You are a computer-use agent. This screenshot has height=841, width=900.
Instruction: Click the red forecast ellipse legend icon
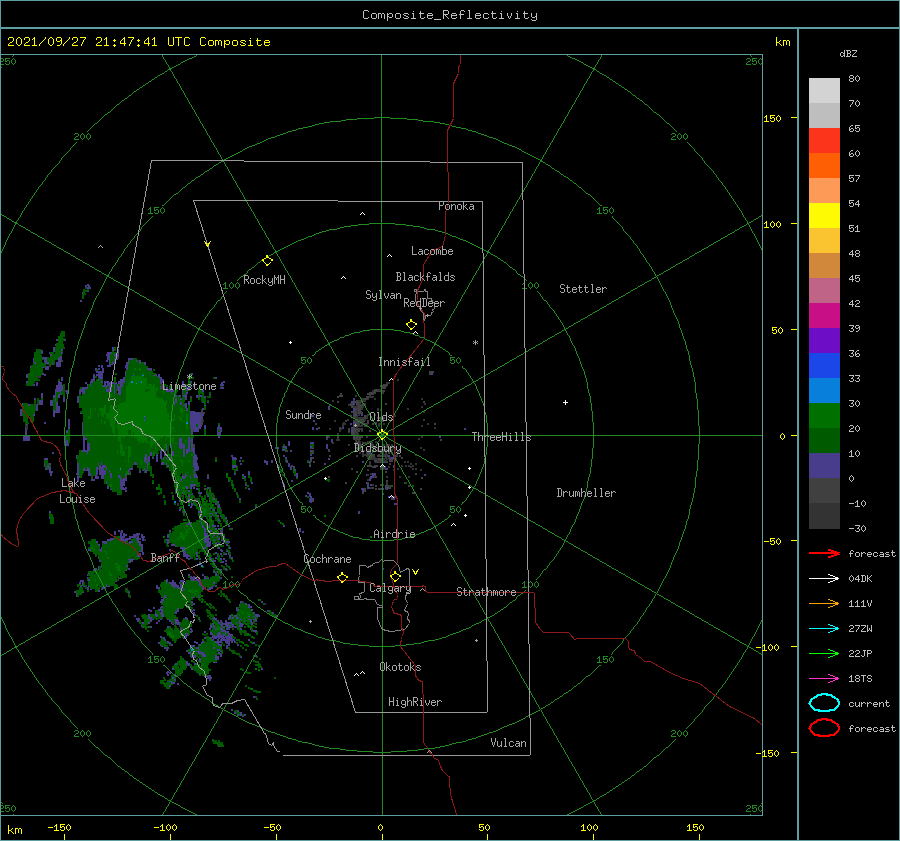[824, 728]
